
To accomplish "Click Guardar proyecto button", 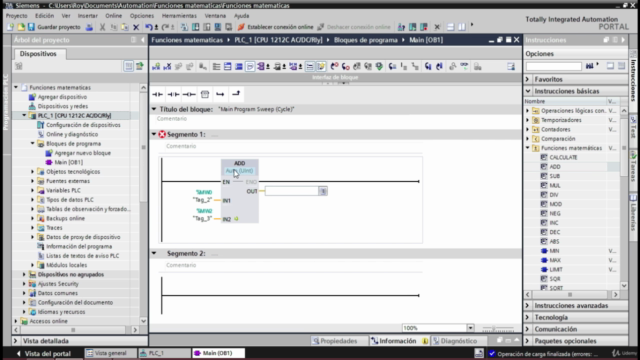I will (54, 27).
